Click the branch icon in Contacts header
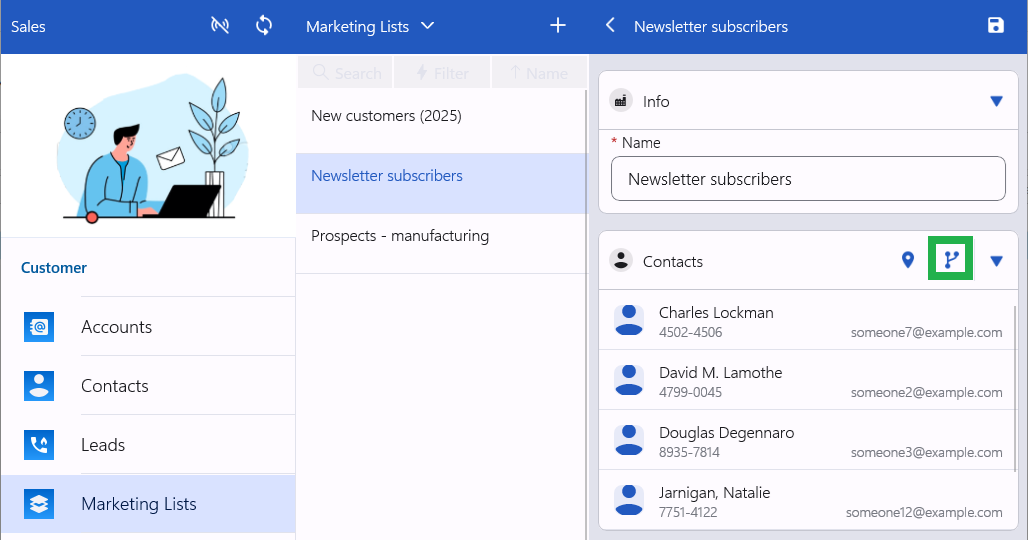This screenshot has width=1028, height=540. pyautogui.click(x=950, y=261)
